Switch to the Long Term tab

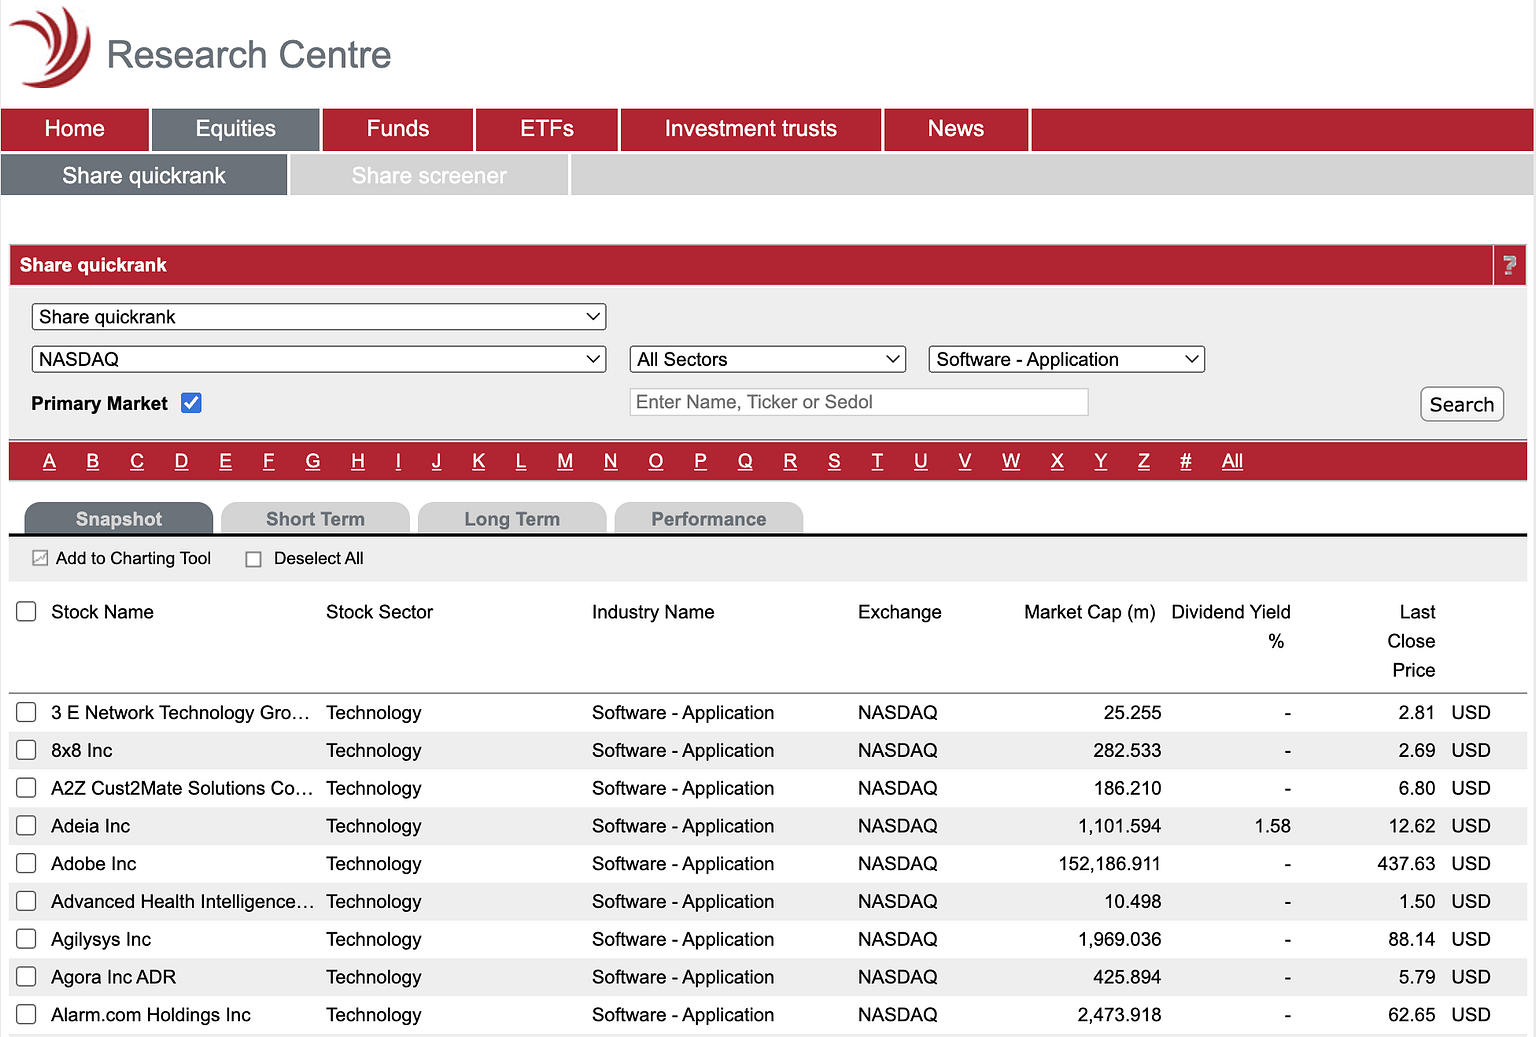tap(512, 518)
